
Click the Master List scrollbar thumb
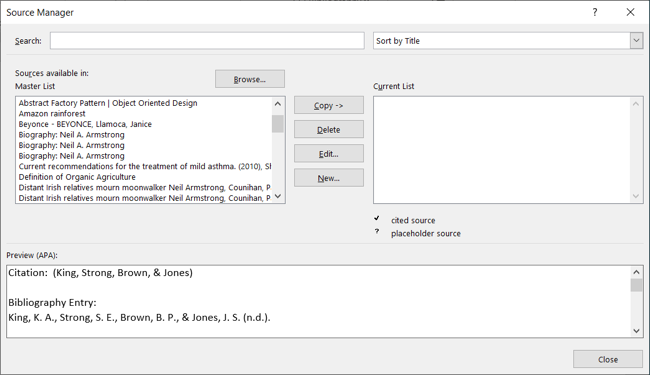(278, 123)
